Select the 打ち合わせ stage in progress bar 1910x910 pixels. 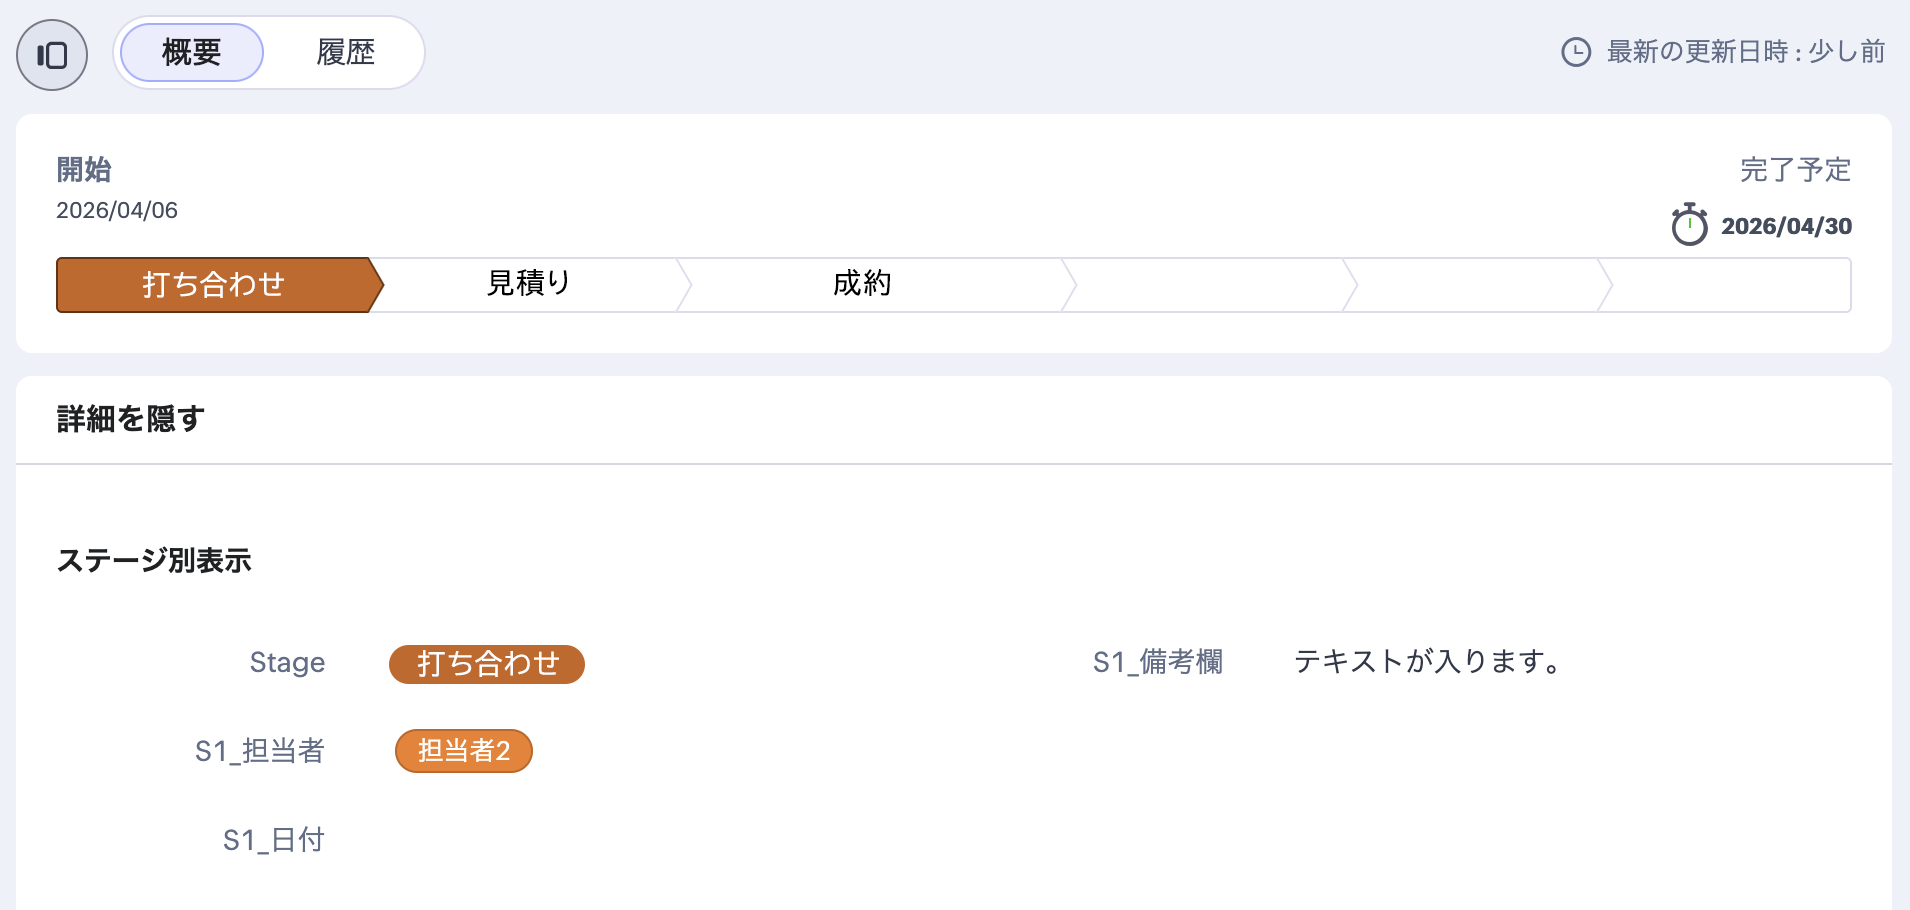point(213,285)
